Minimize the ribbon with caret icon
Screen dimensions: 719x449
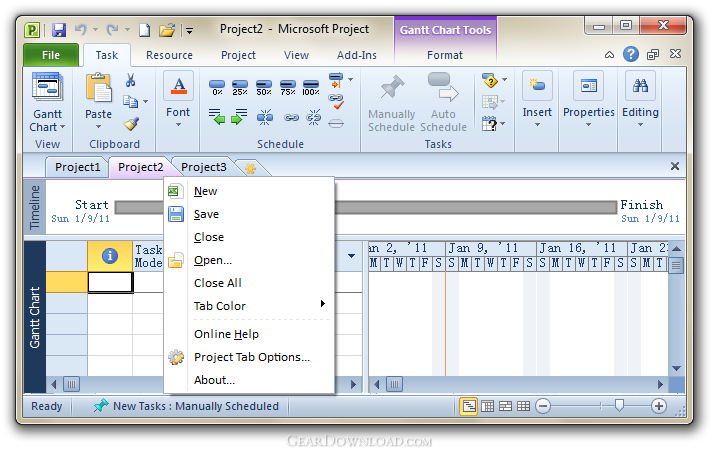pos(609,55)
